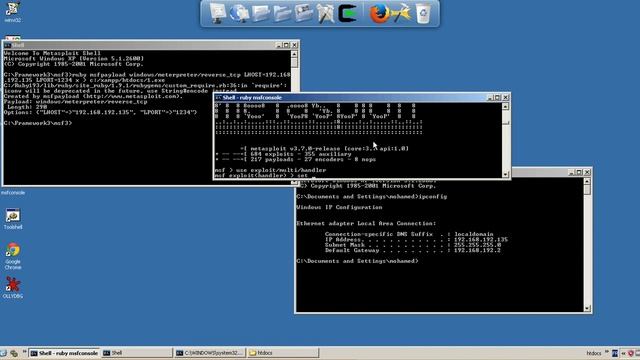Minimize the msfconsole window
Viewport: 640px width, 360px height.
[x=490, y=98]
